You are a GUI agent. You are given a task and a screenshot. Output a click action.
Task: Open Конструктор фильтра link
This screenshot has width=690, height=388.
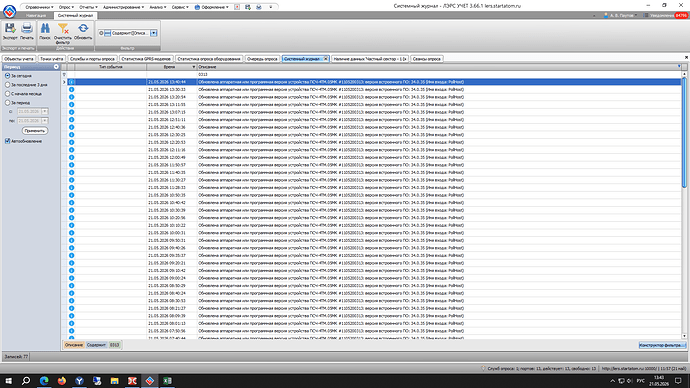pyautogui.click(x=662, y=345)
